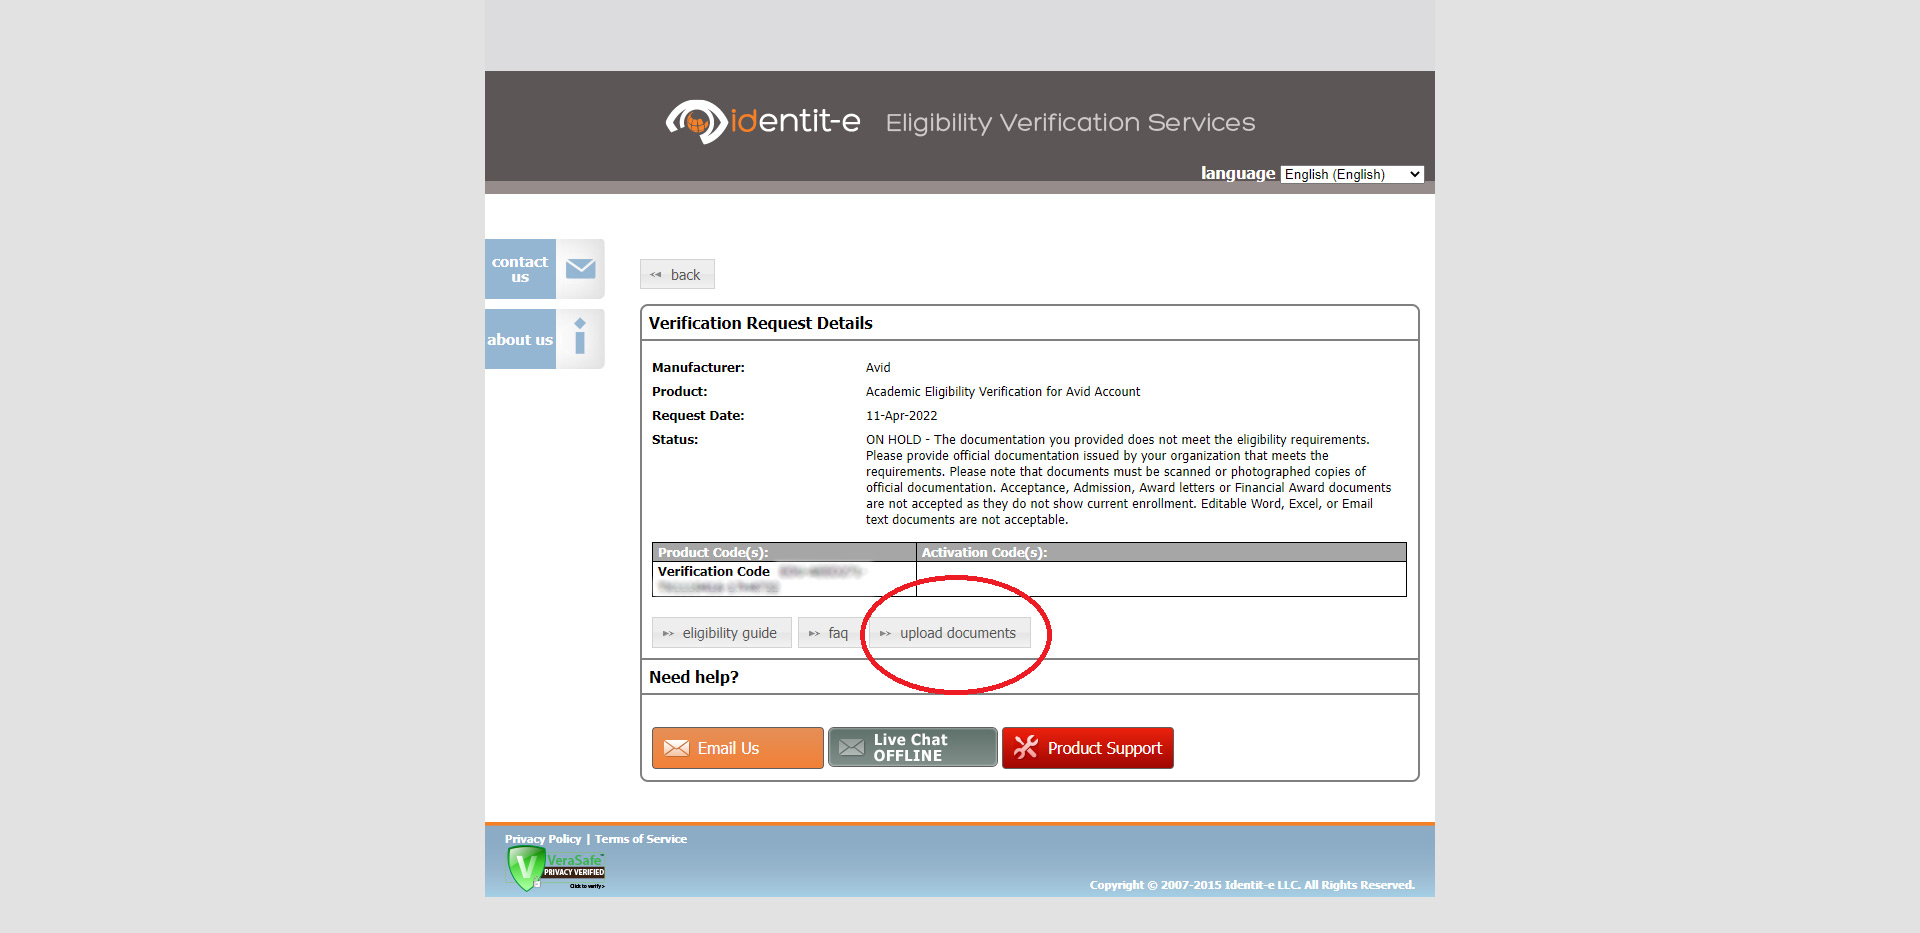The image size is (1920, 933).
Task: Click the Eligibility Verification Services title
Action: click(1070, 123)
